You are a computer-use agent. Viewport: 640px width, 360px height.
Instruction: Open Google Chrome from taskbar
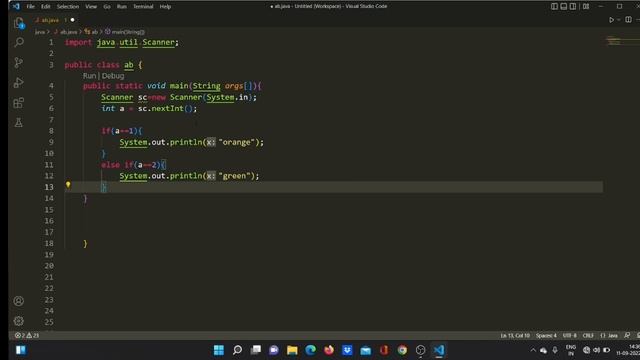pyautogui.click(x=402, y=350)
